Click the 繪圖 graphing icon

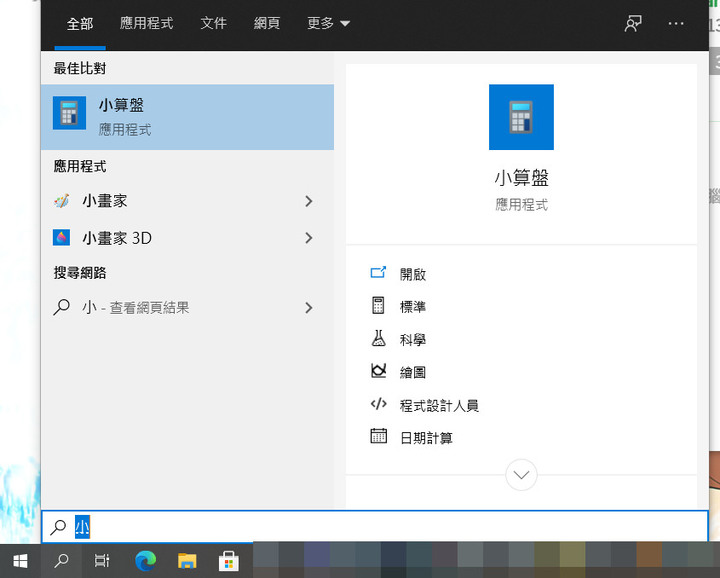click(x=378, y=370)
